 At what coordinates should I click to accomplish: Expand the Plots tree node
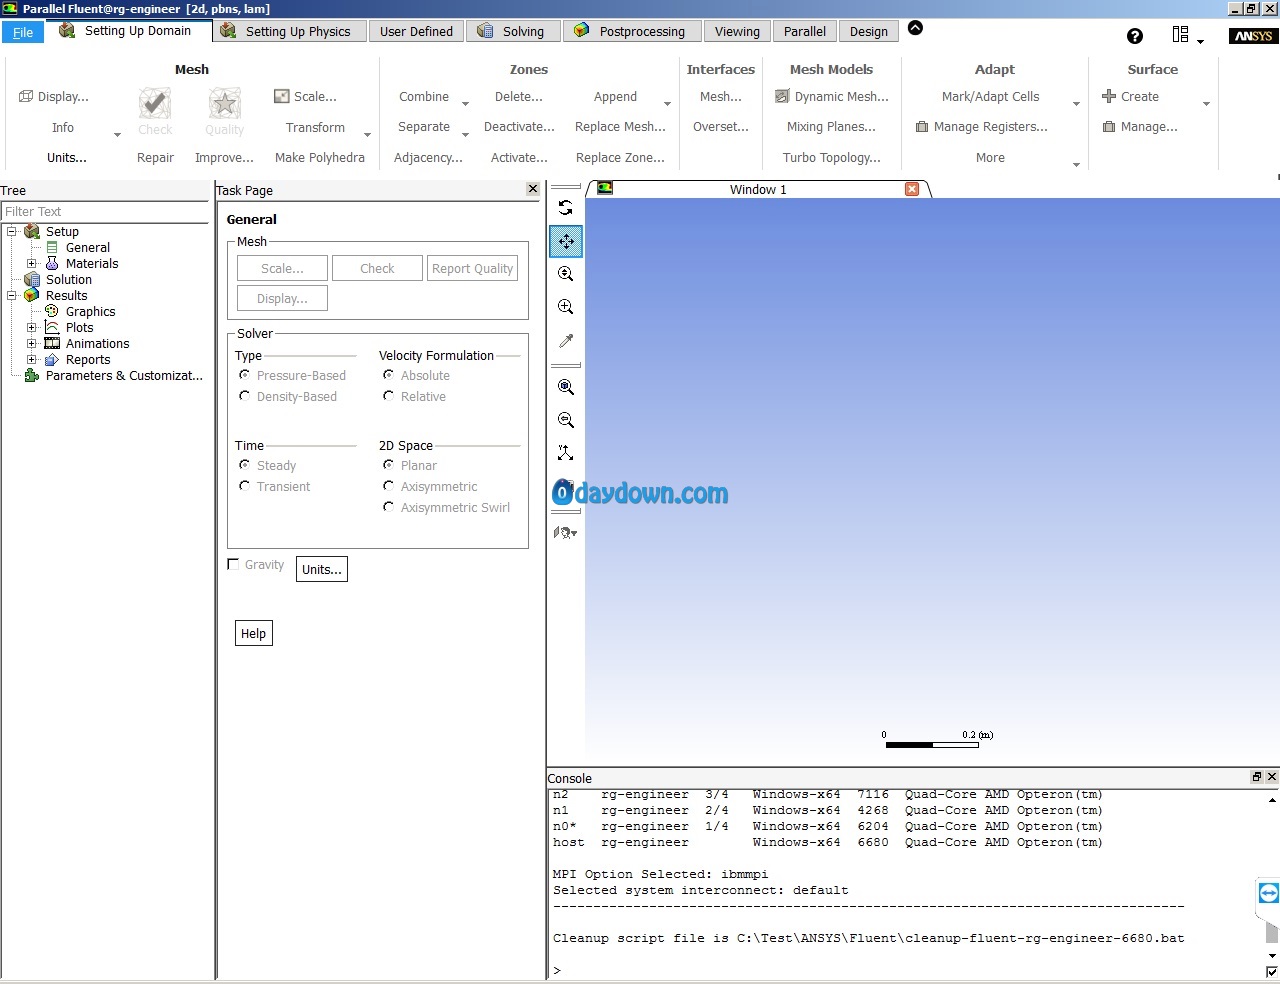coord(32,328)
